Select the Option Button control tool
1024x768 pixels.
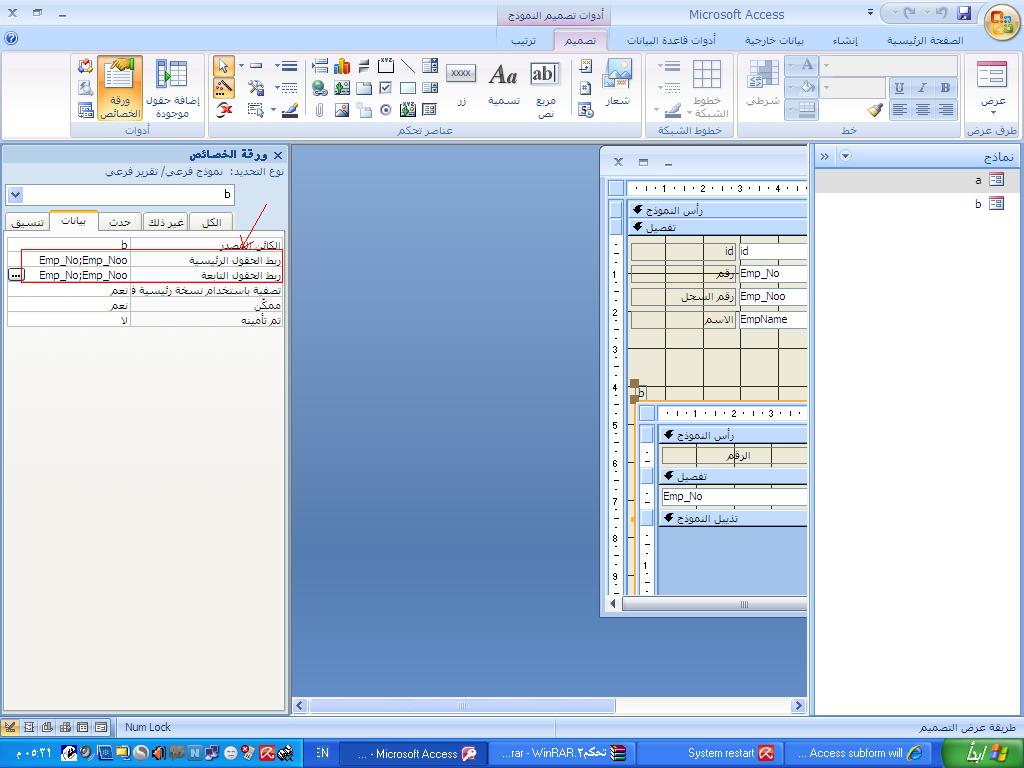[x=385, y=110]
